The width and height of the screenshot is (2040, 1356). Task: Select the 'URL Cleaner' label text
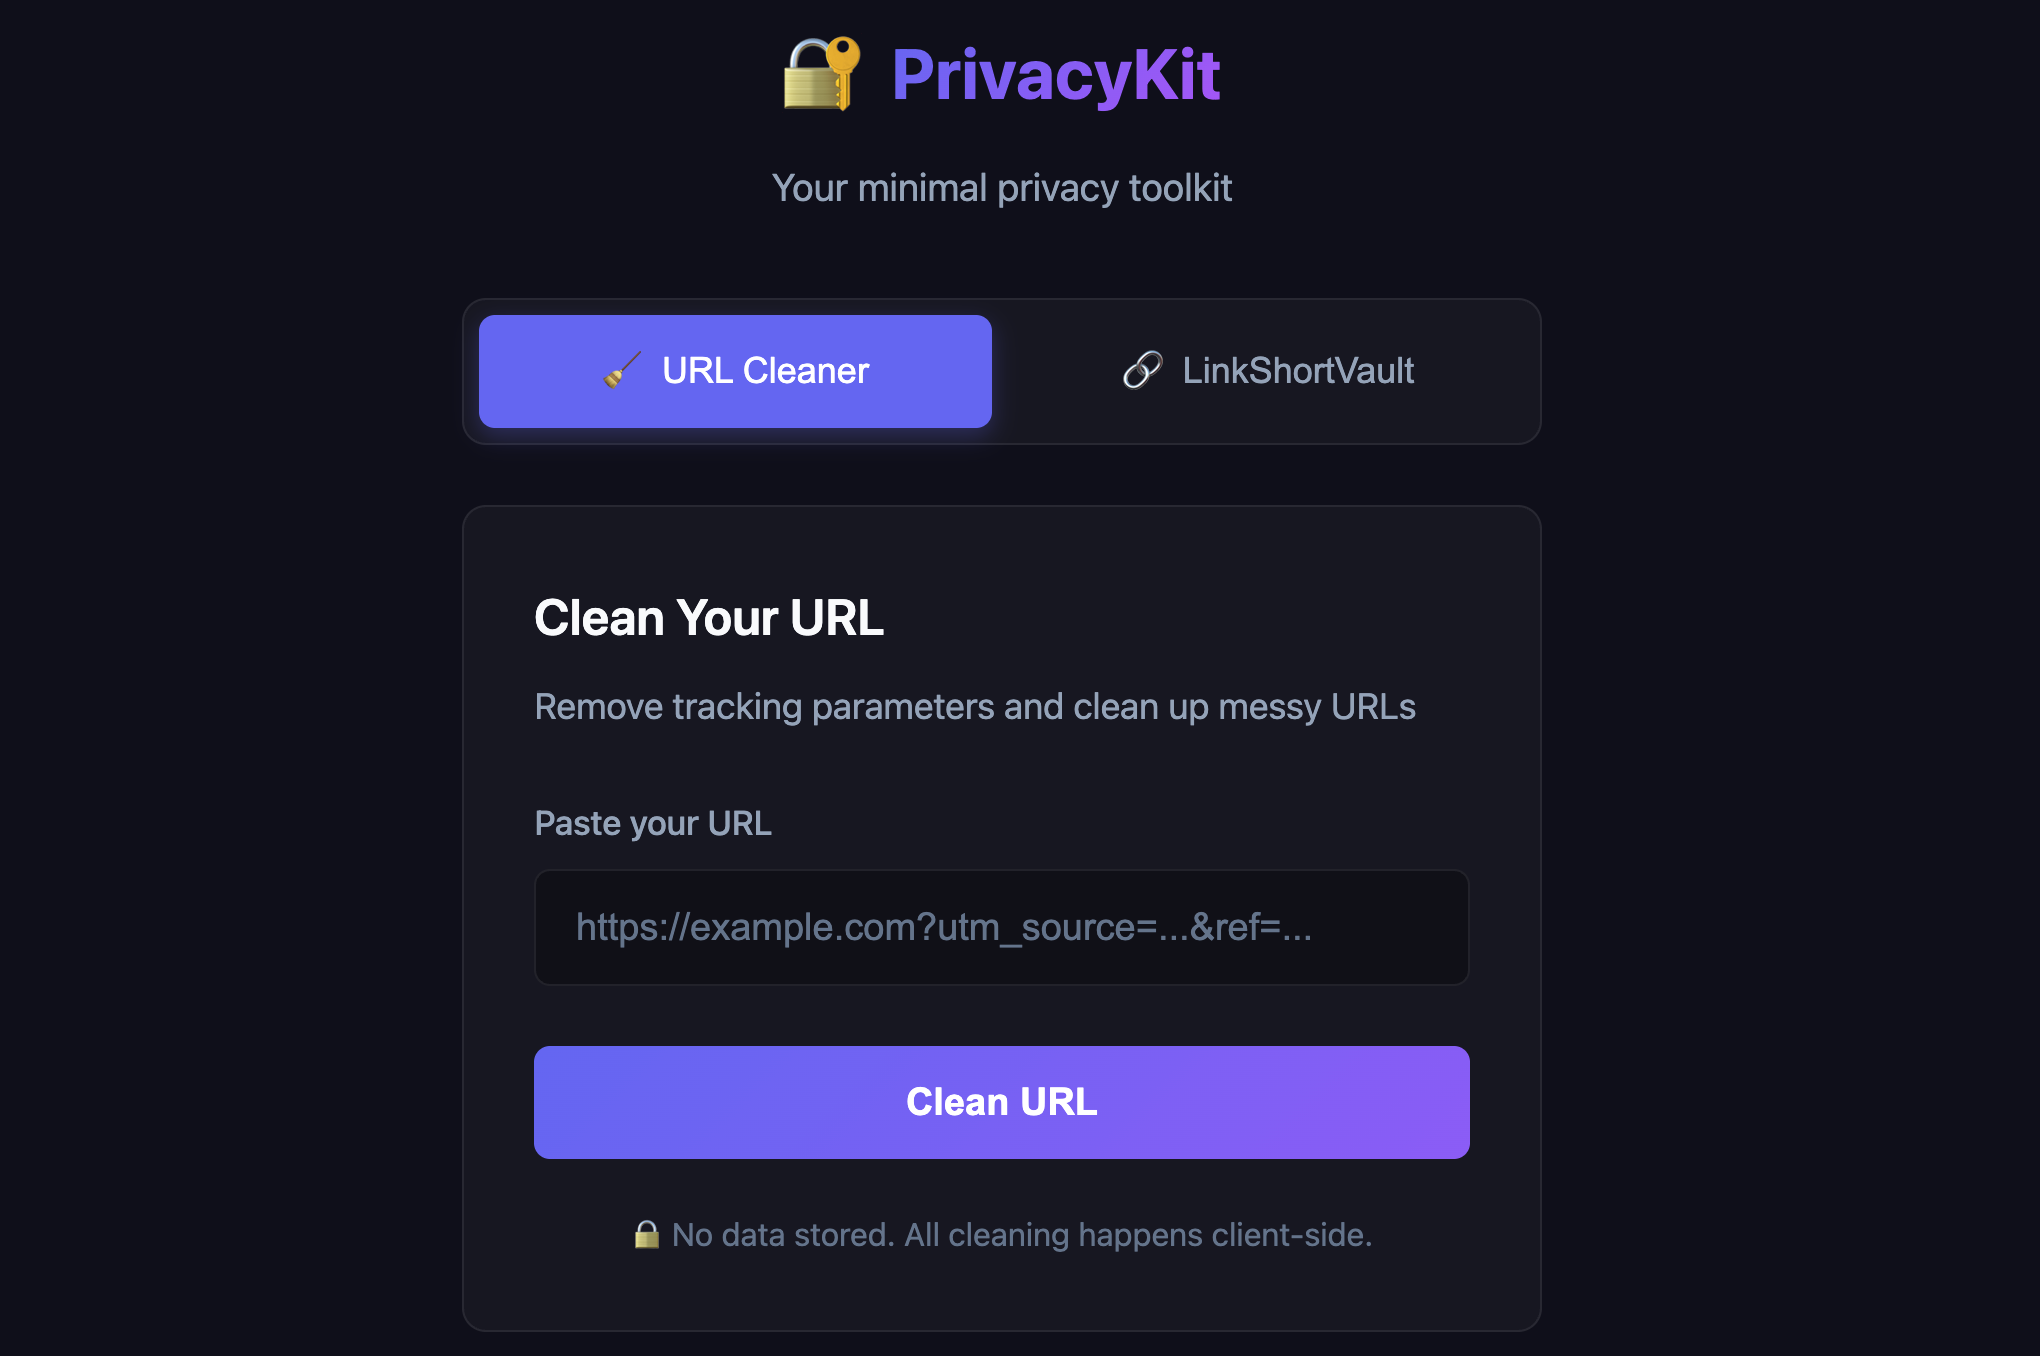[x=765, y=371]
